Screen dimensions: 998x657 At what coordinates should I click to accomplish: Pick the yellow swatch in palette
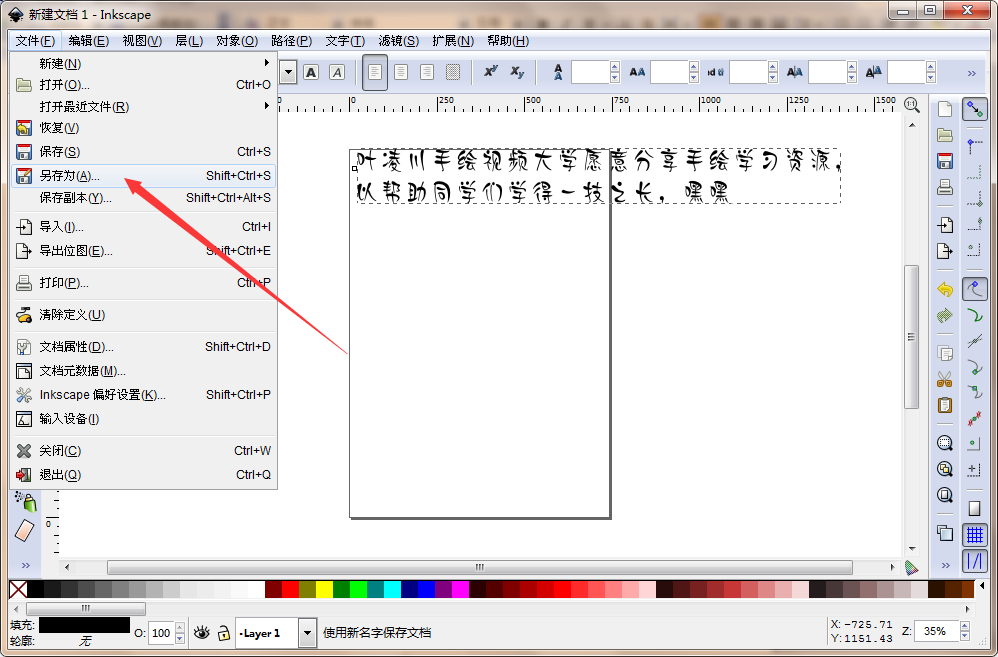(324, 589)
